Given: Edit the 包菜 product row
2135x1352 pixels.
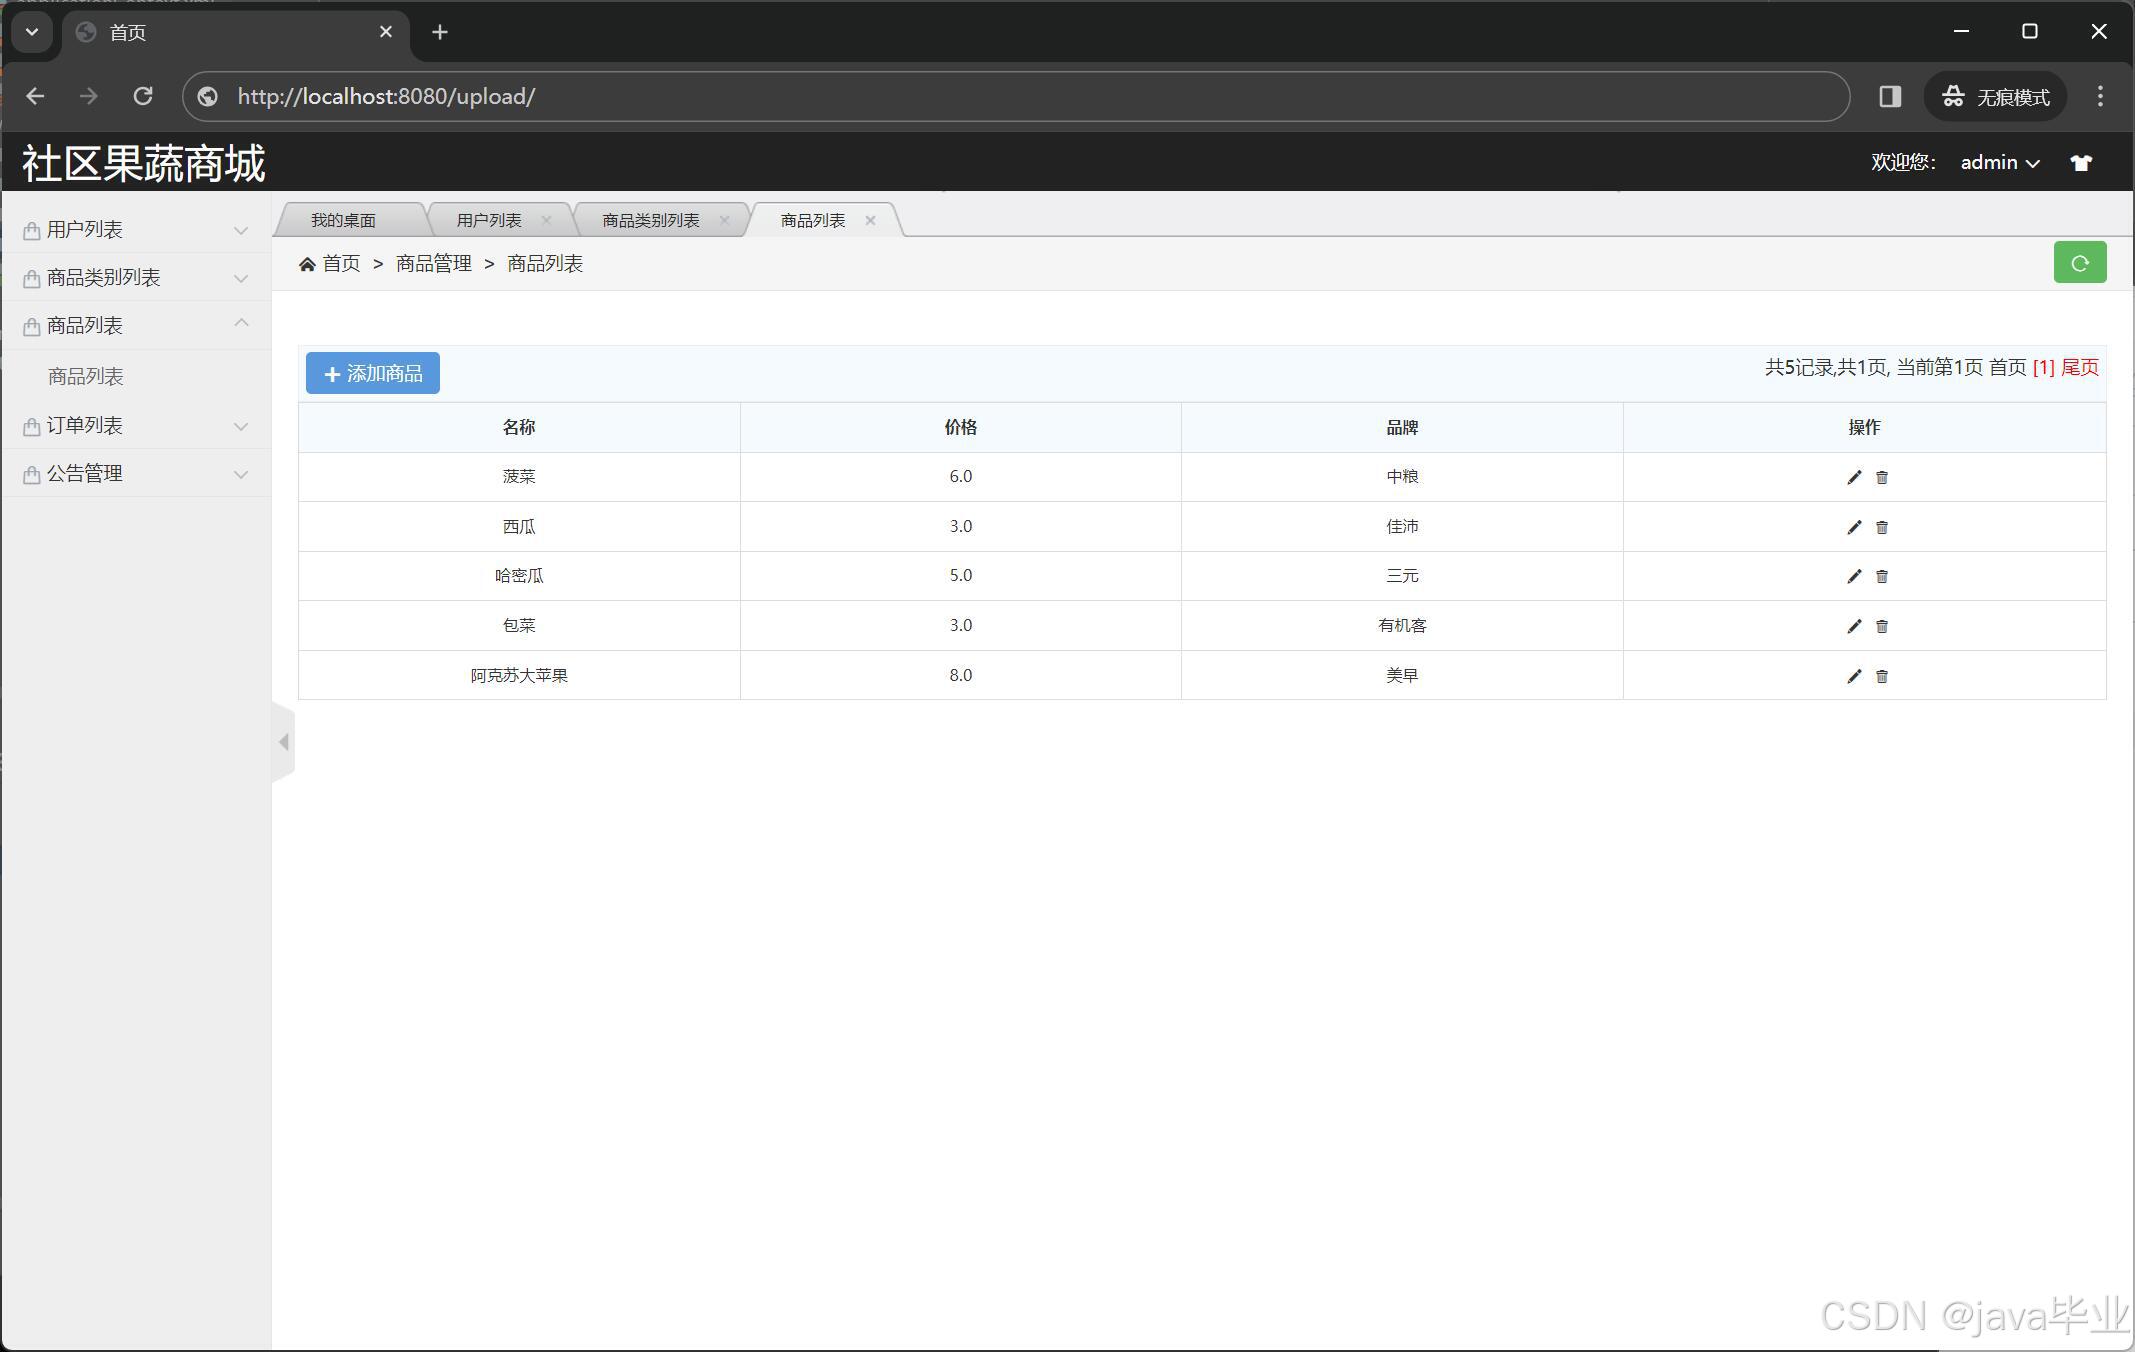Looking at the screenshot, I should click(x=1854, y=626).
